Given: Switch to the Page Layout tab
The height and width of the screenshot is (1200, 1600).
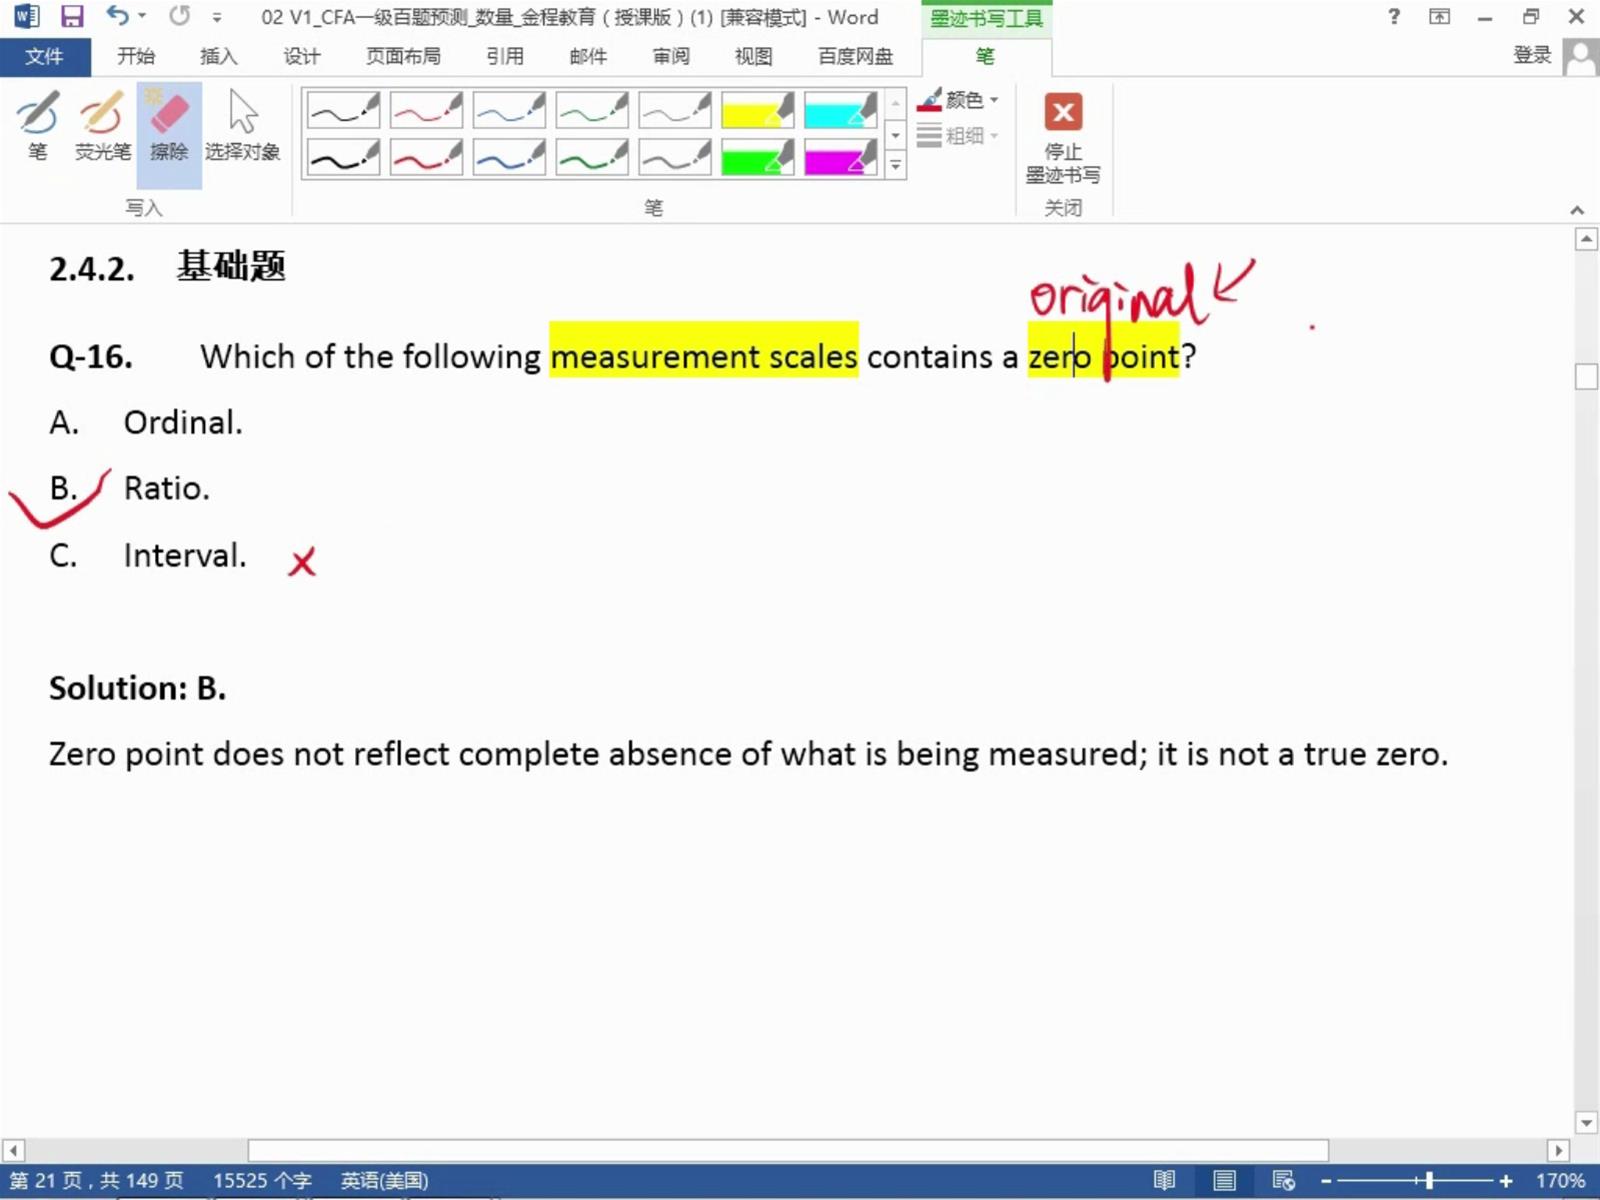Looking at the screenshot, I should point(403,56).
